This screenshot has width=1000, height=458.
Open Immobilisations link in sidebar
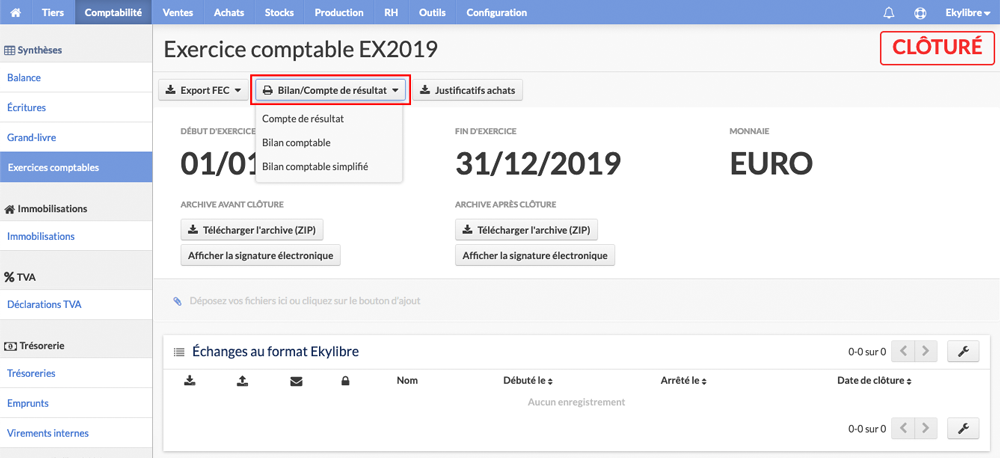tap(76, 236)
